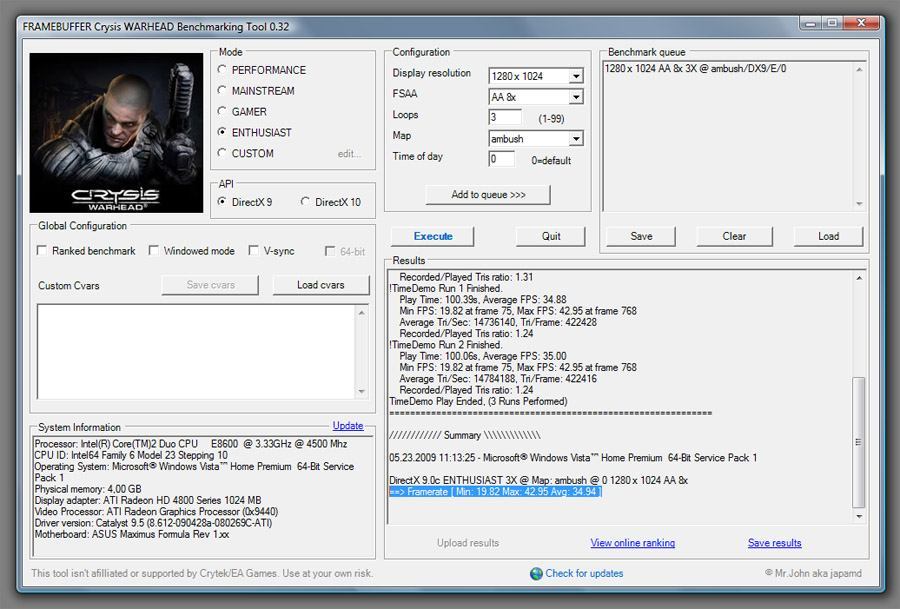Click the Add to queue button
This screenshot has height=609, width=900.
(x=488, y=195)
